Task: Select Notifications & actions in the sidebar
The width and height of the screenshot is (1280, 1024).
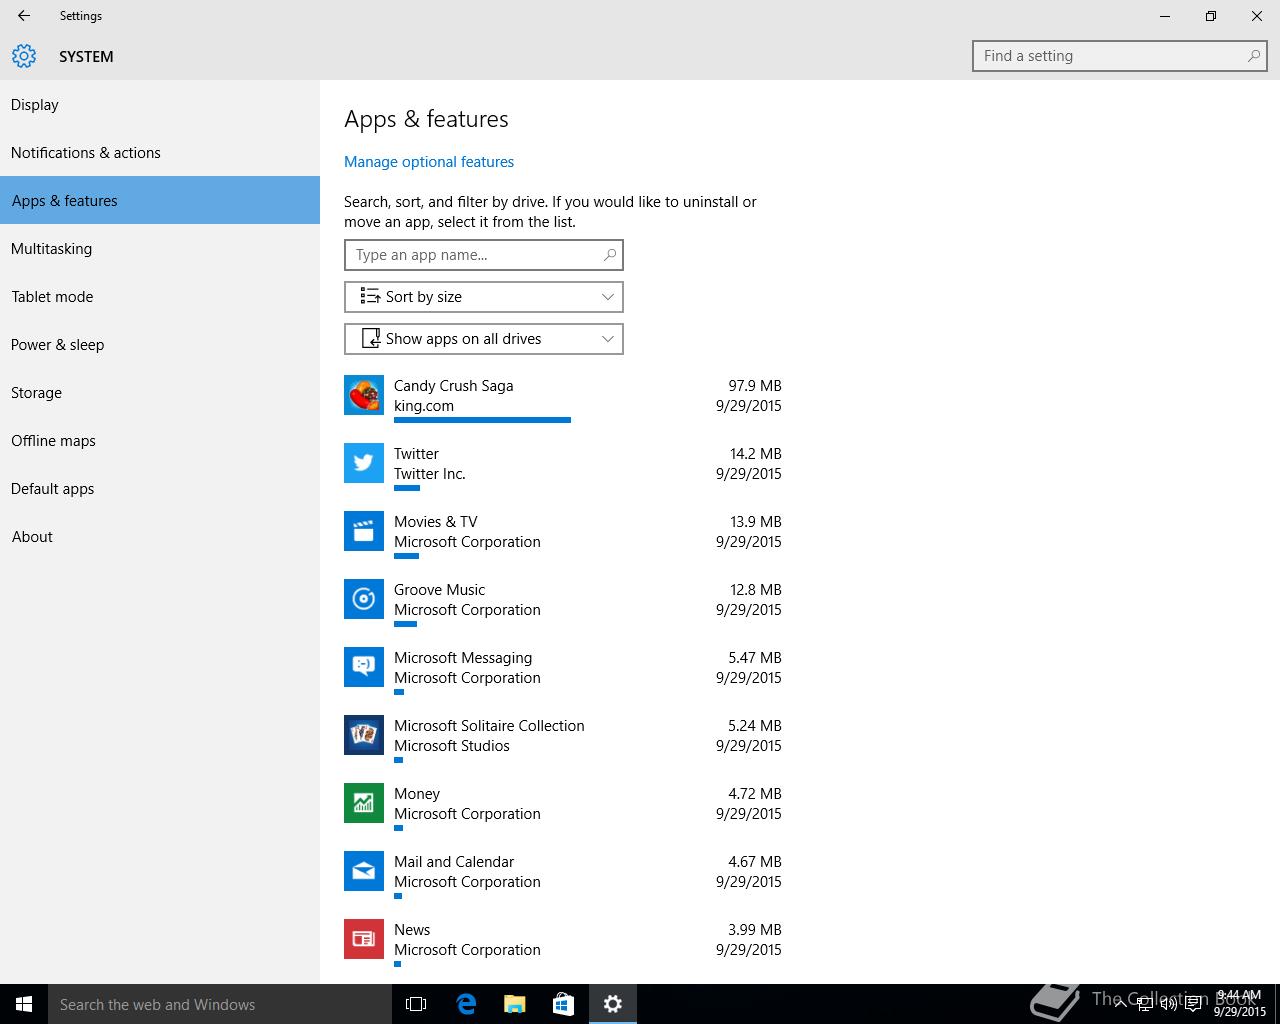Action: tap(160, 152)
